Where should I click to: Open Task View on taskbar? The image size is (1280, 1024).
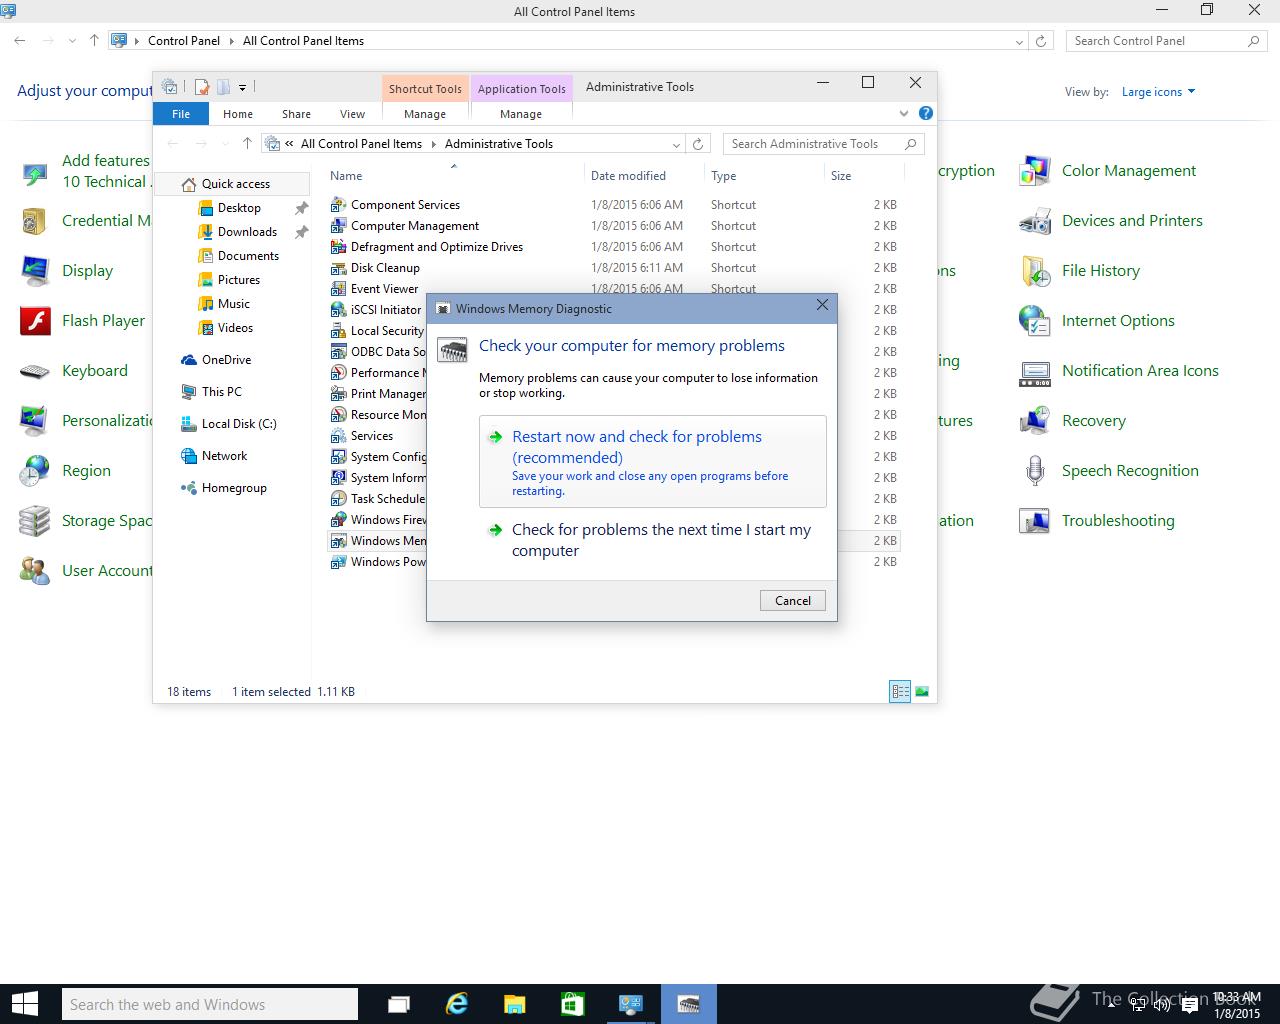pos(399,1004)
